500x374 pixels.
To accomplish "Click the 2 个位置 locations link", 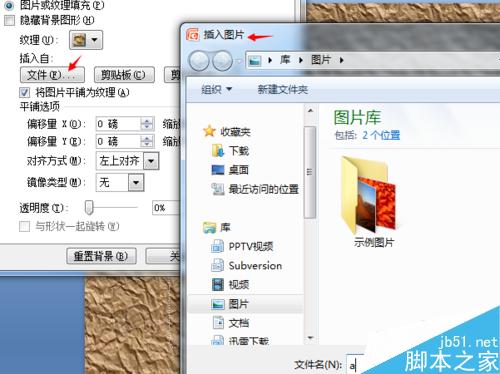I will pyautogui.click(x=381, y=135).
